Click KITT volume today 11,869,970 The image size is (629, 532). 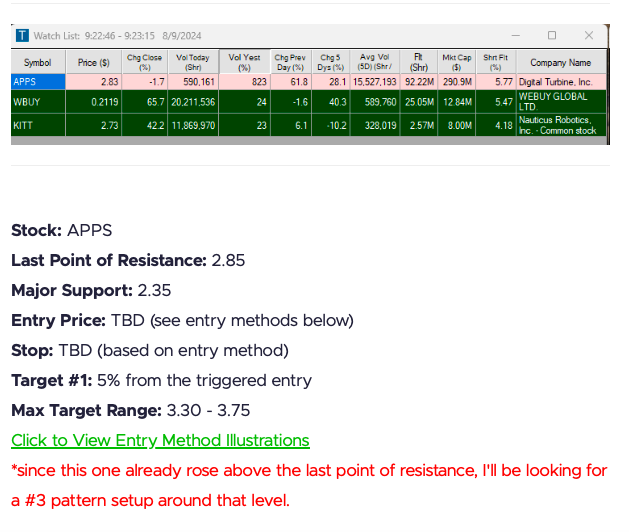coord(193,126)
